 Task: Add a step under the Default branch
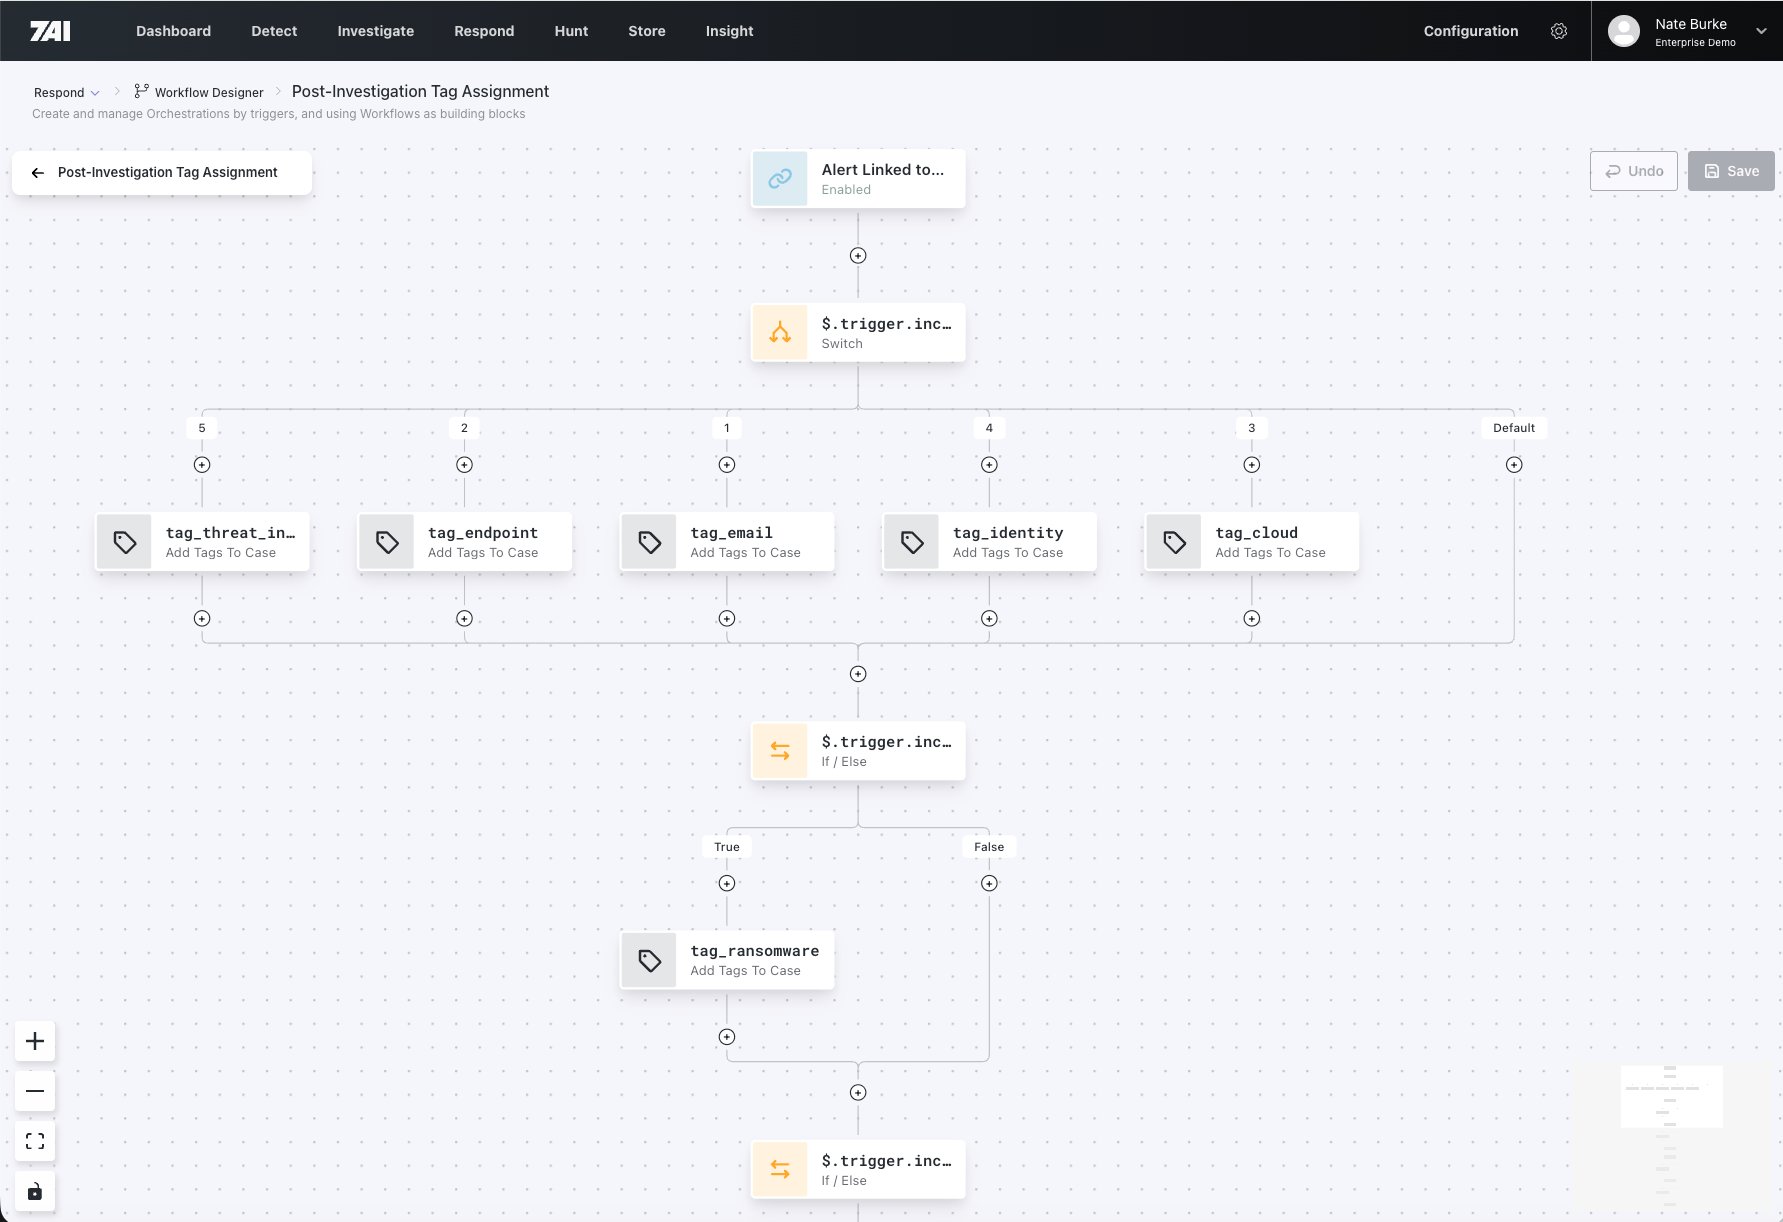point(1514,465)
